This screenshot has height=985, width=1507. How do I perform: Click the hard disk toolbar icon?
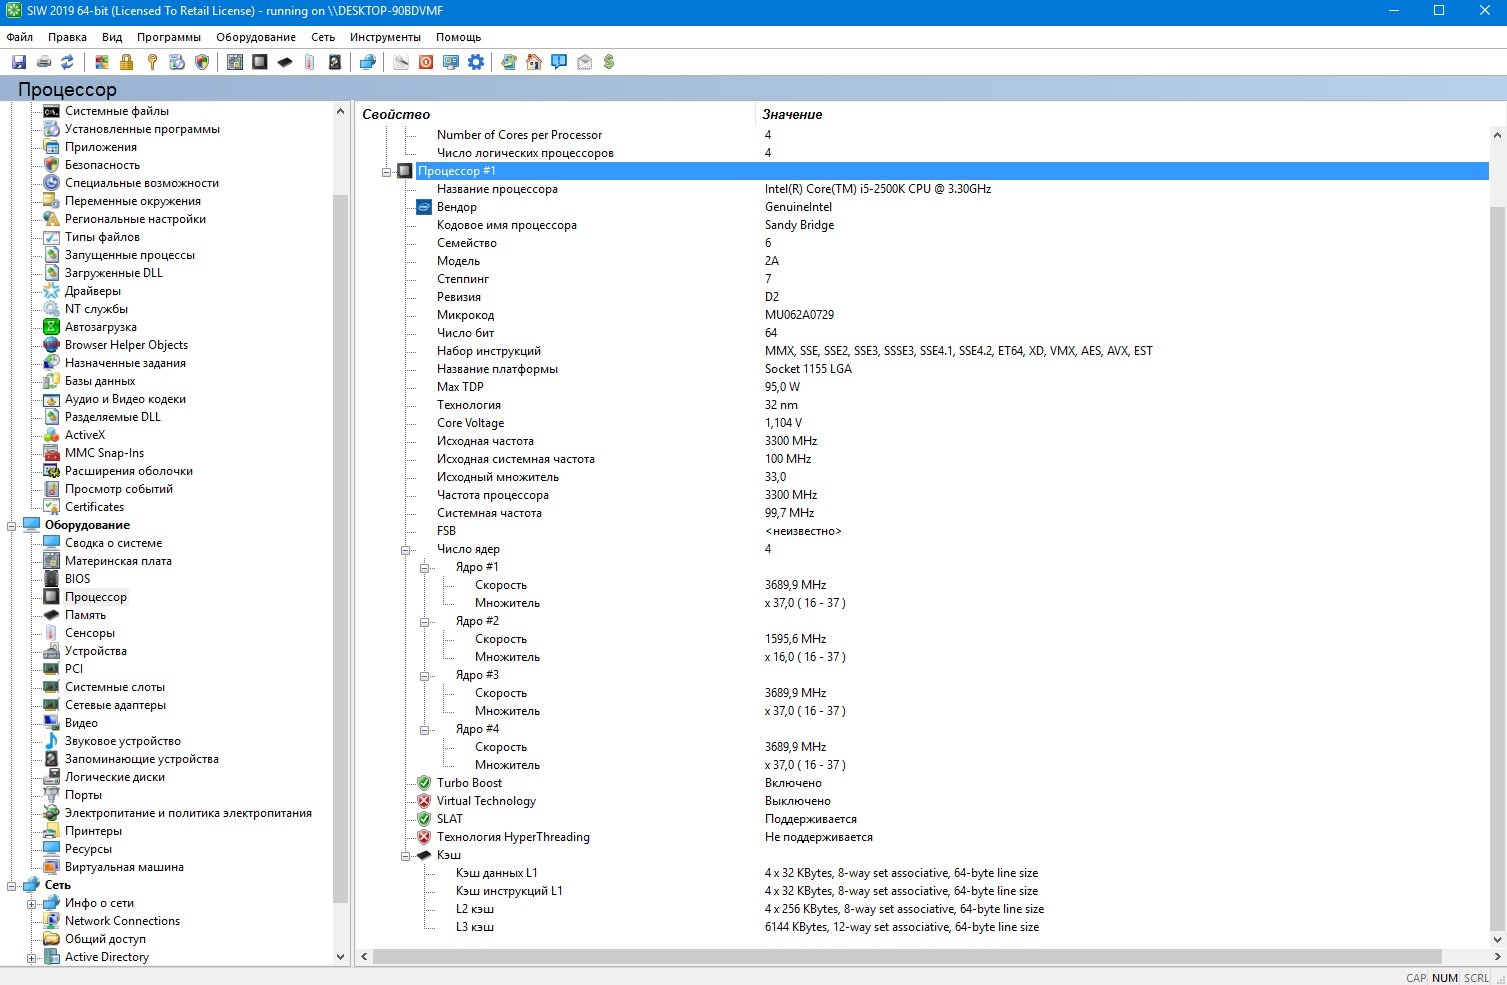tap(334, 62)
